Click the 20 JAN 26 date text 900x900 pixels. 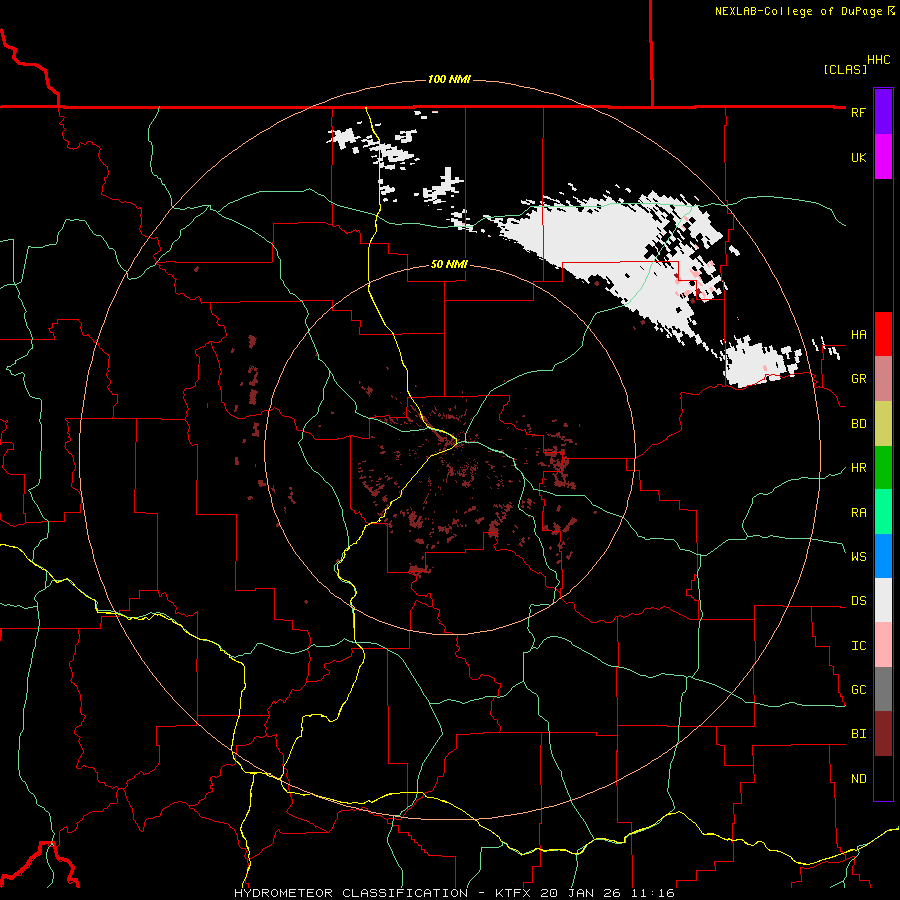point(581,893)
